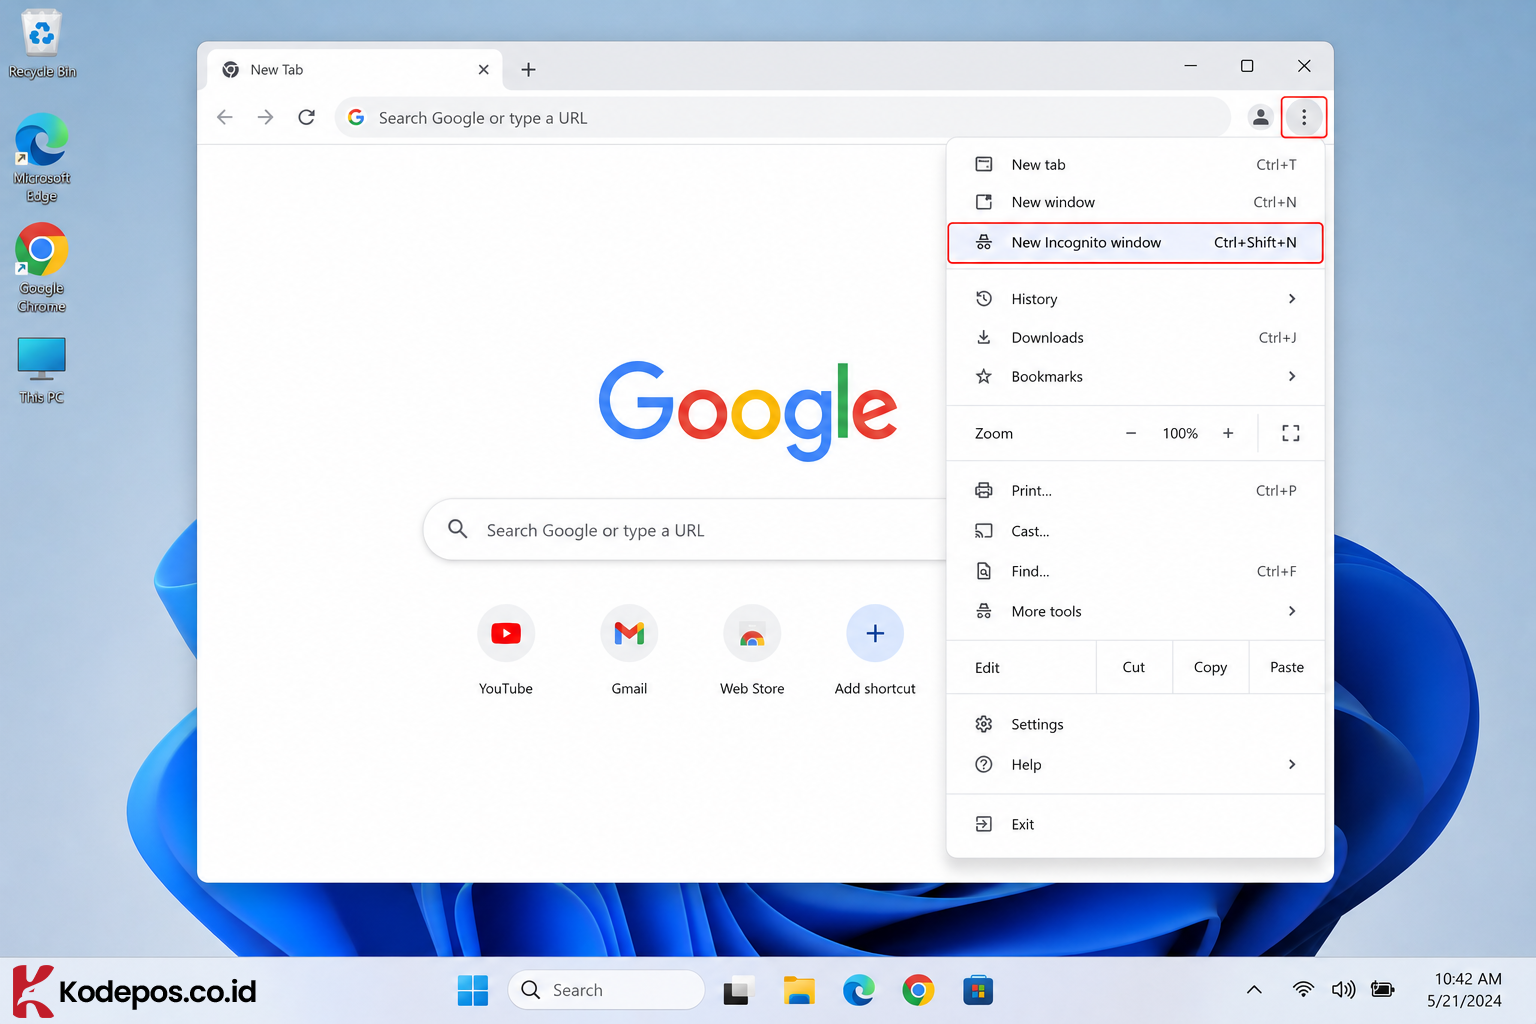Show hidden tray icons chevron
The height and width of the screenshot is (1024, 1536).
[x=1254, y=990]
